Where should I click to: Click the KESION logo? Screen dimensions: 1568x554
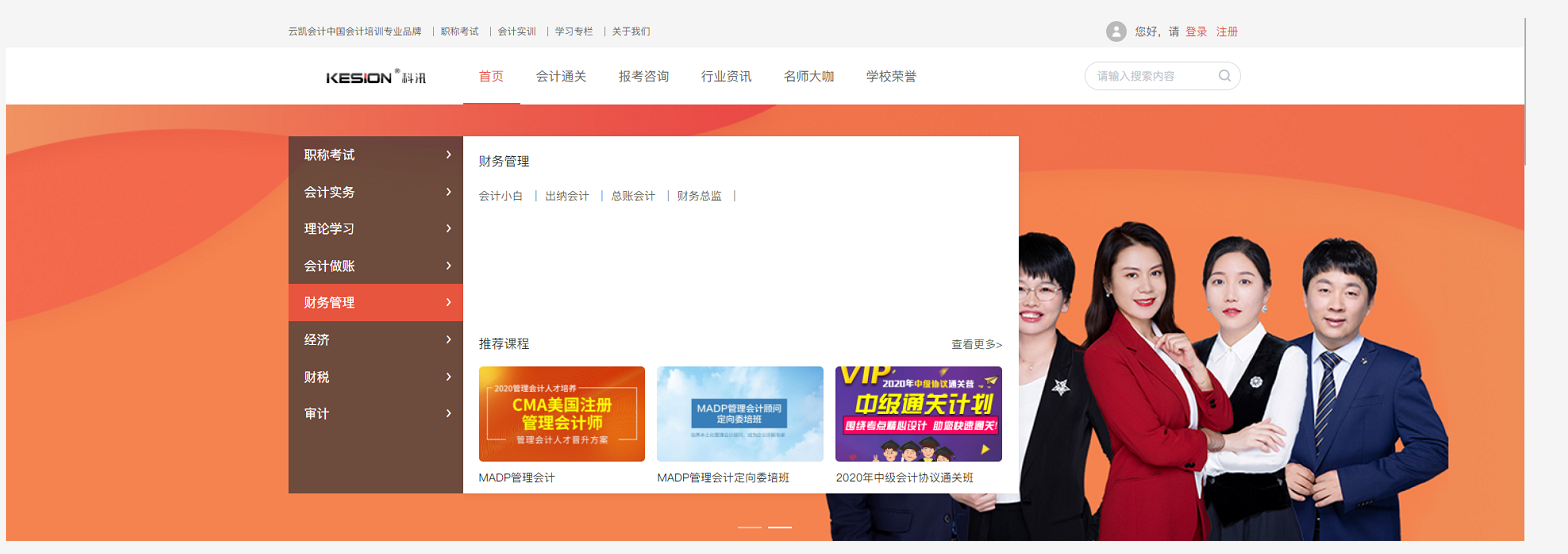376,77
